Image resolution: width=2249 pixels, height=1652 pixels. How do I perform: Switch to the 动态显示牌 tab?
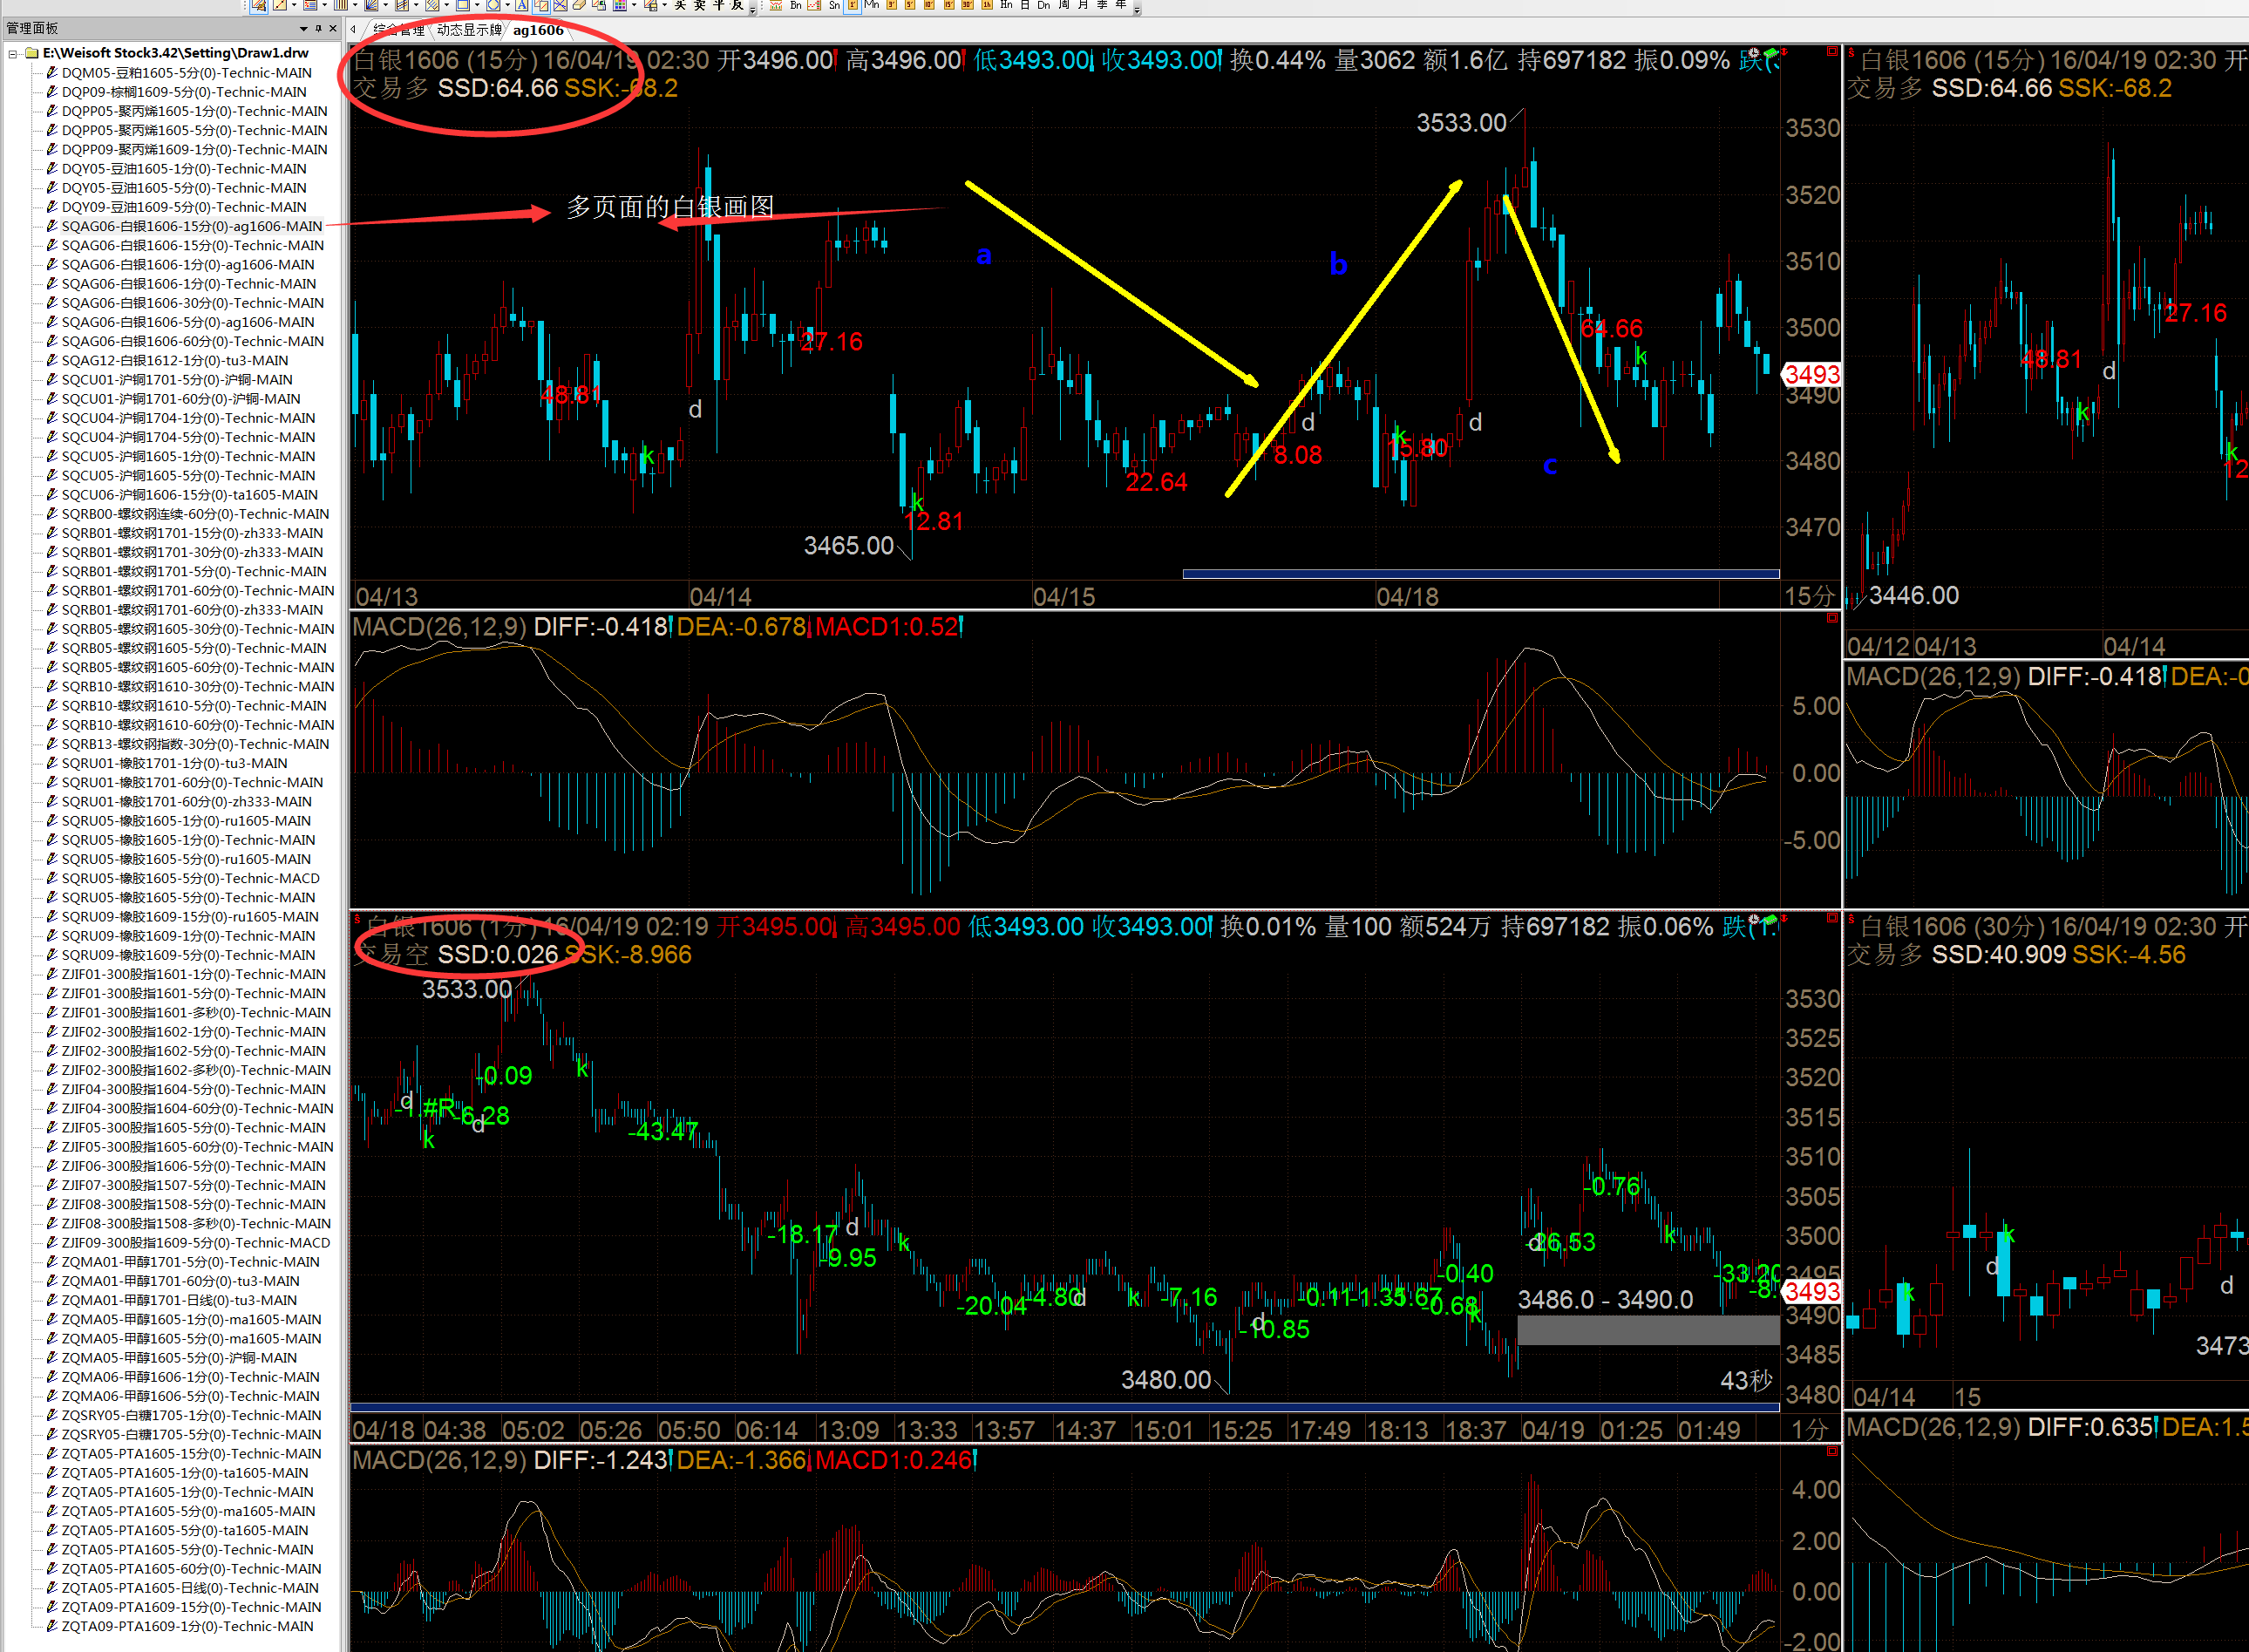467,30
